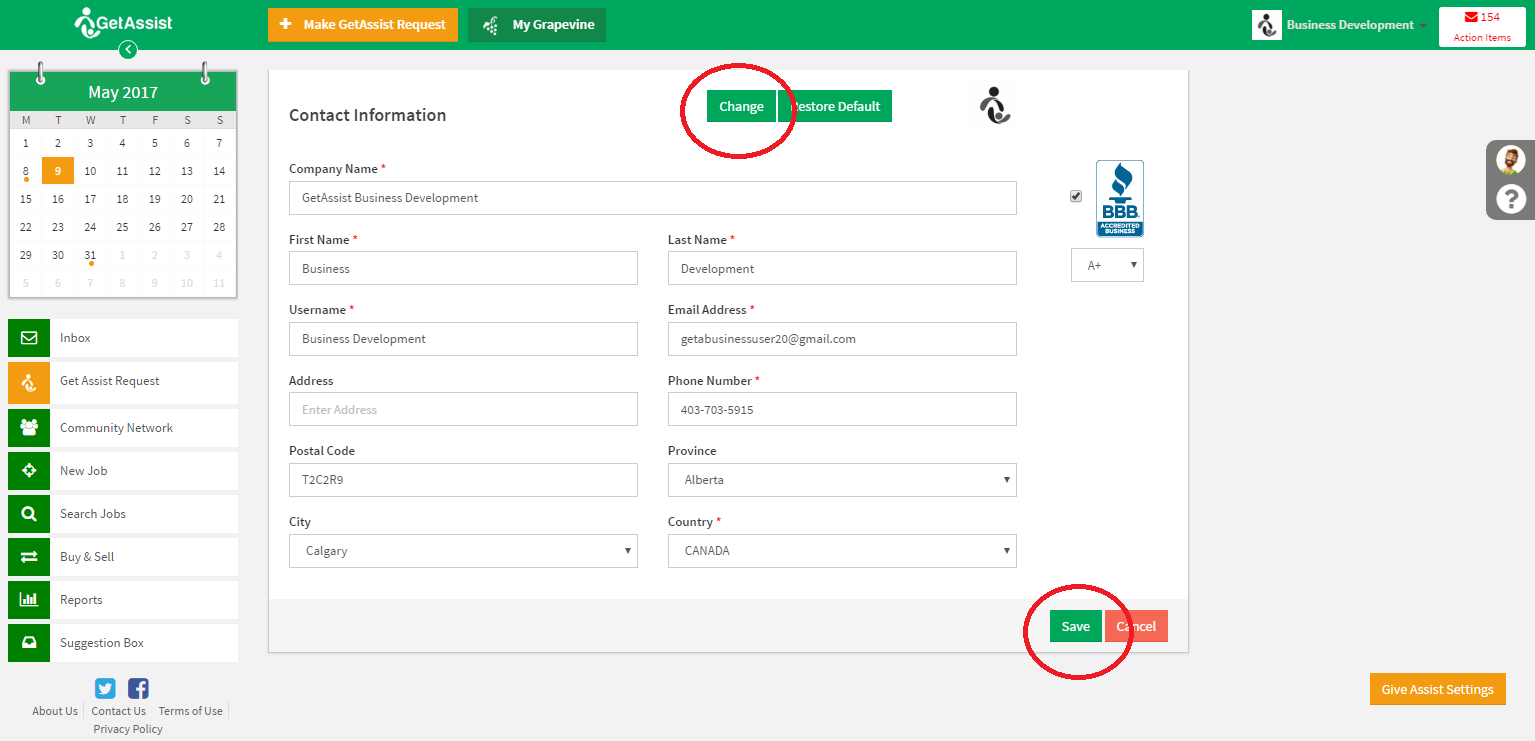
Task: Select May 9 highlighted in the calendar
Action: 58,171
